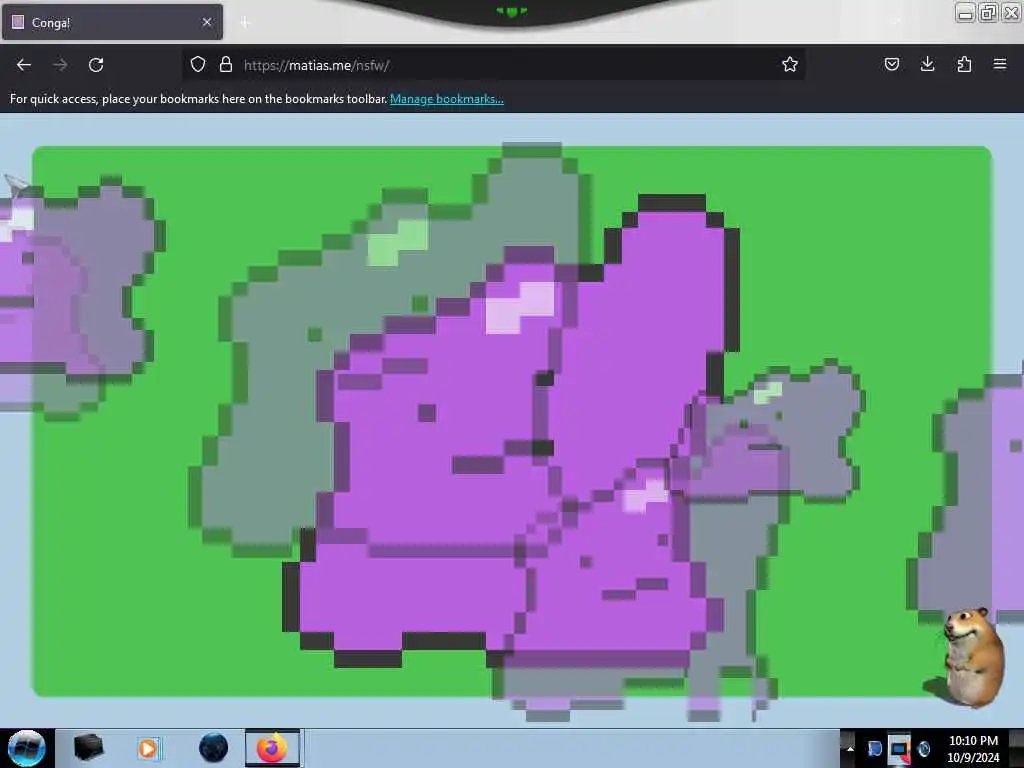This screenshot has height=768, width=1024.
Task: Open the round tray icon beside clock
Action: pos(924,749)
